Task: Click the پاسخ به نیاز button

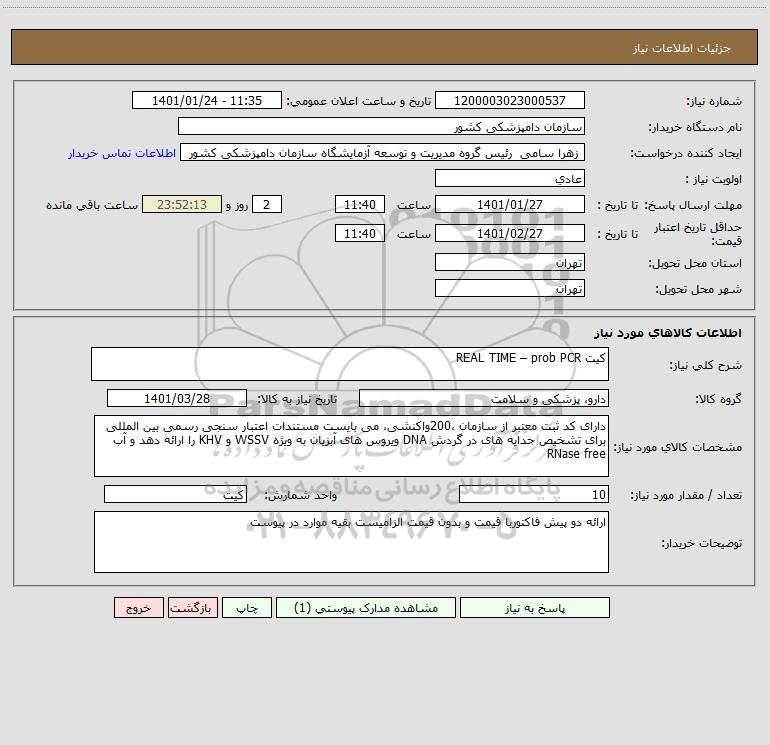Action: 535,607
